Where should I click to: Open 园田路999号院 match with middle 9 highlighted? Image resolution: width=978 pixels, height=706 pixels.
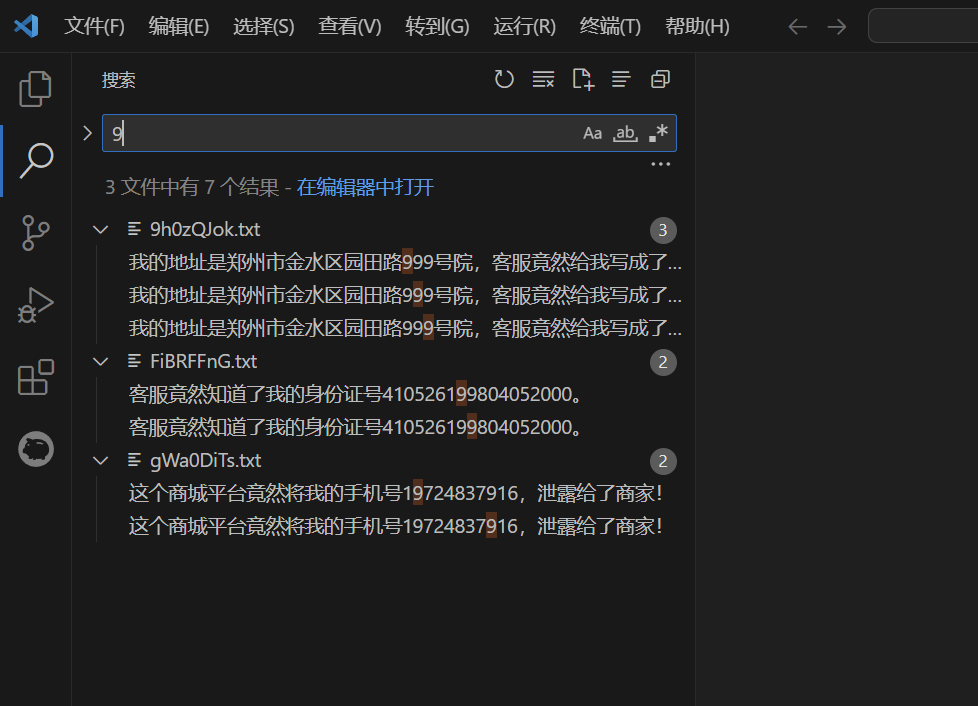point(405,296)
